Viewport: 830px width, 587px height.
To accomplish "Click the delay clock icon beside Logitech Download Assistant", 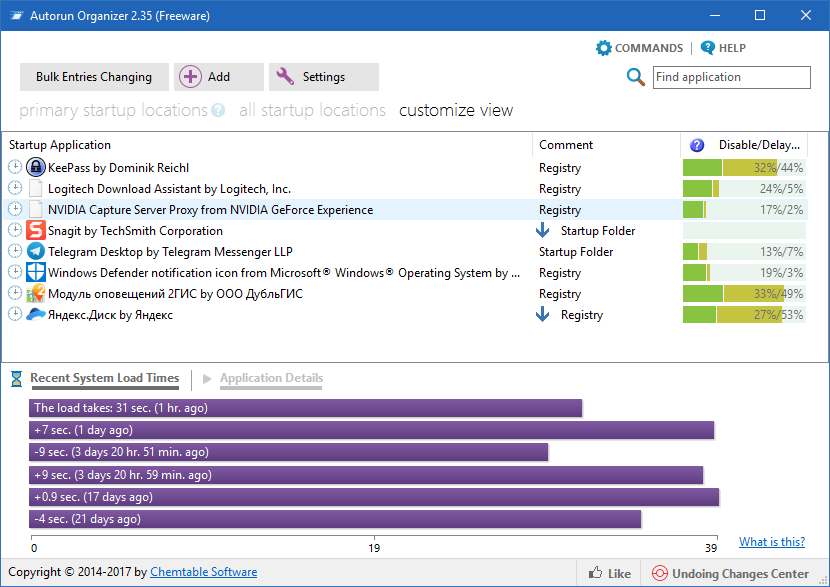I will point(15,188).
